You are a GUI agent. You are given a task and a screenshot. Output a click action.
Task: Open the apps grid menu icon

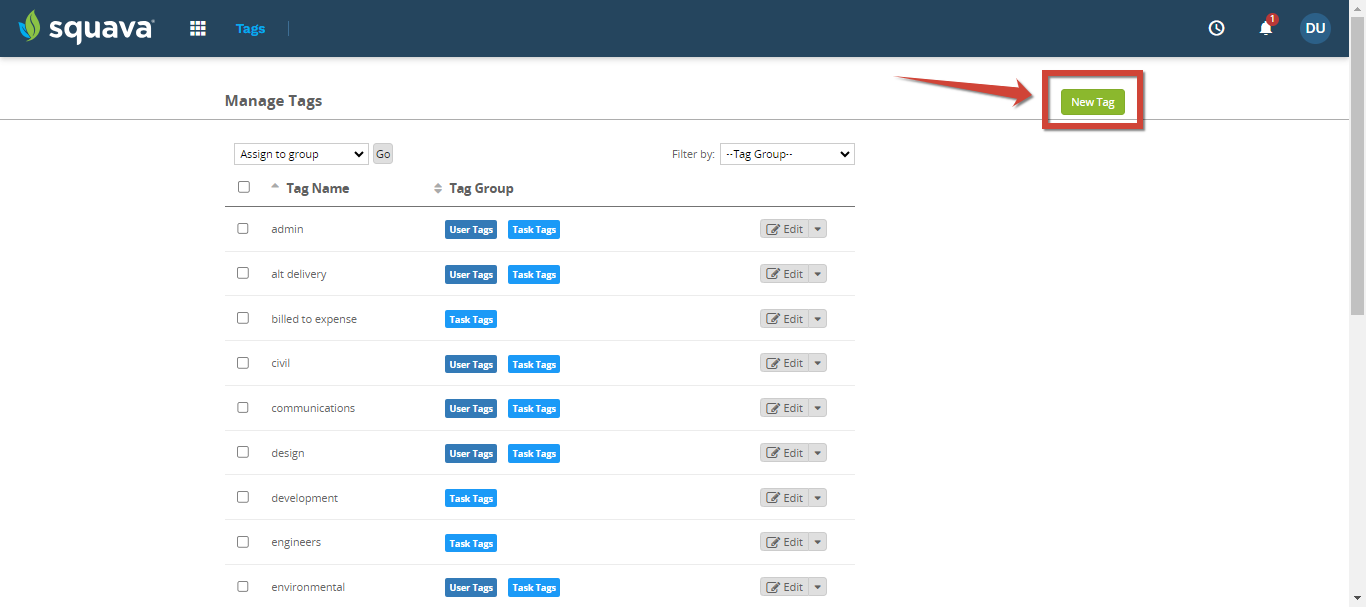click(x=198, y=28)
